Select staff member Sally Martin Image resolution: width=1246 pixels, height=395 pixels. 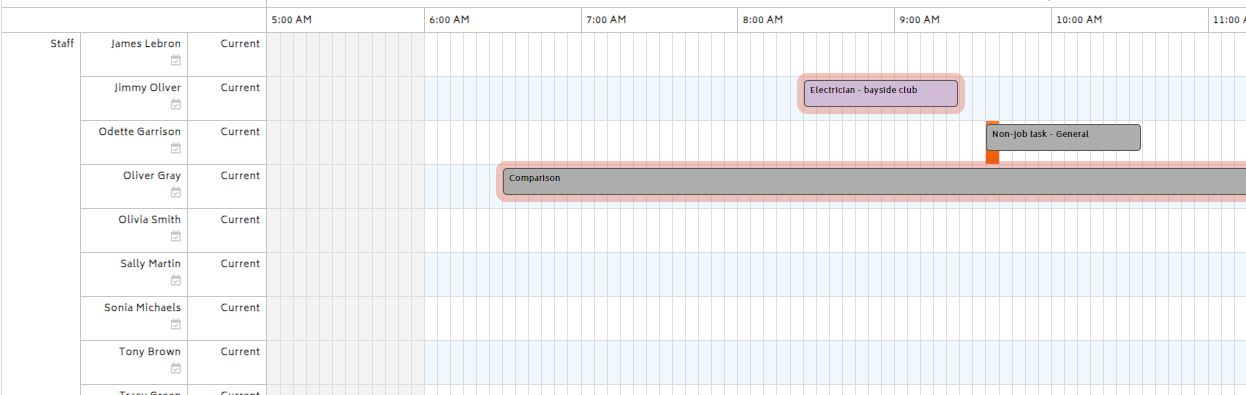coord(151,264)
